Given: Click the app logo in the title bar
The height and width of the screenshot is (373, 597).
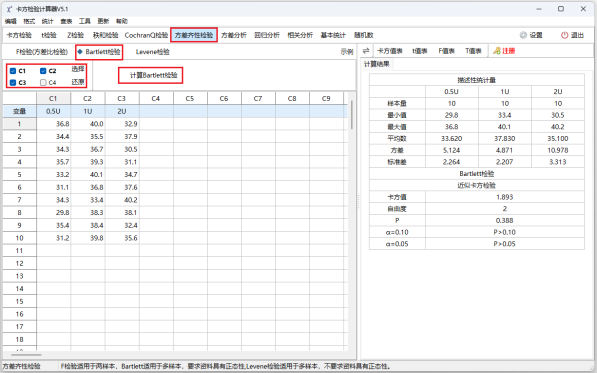Looking at the screenshot, I should point(9,9).
